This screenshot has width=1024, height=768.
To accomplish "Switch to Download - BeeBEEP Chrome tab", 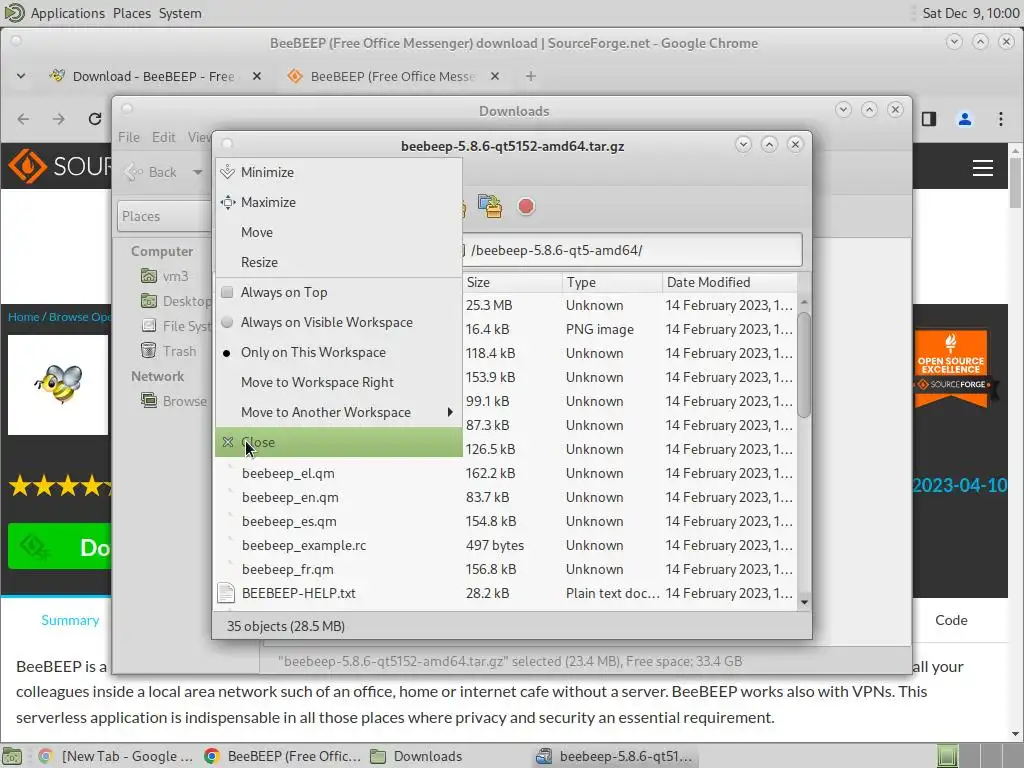I will point(154,76).
